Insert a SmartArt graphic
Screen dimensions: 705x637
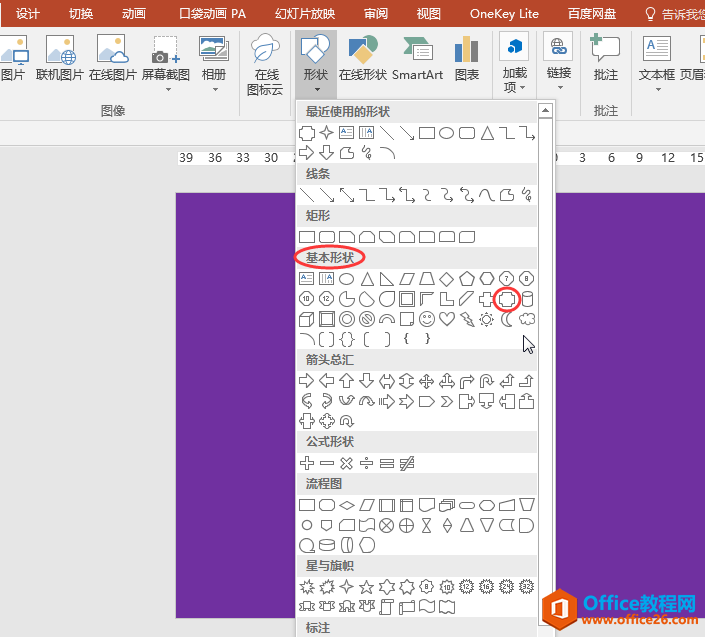417,58
